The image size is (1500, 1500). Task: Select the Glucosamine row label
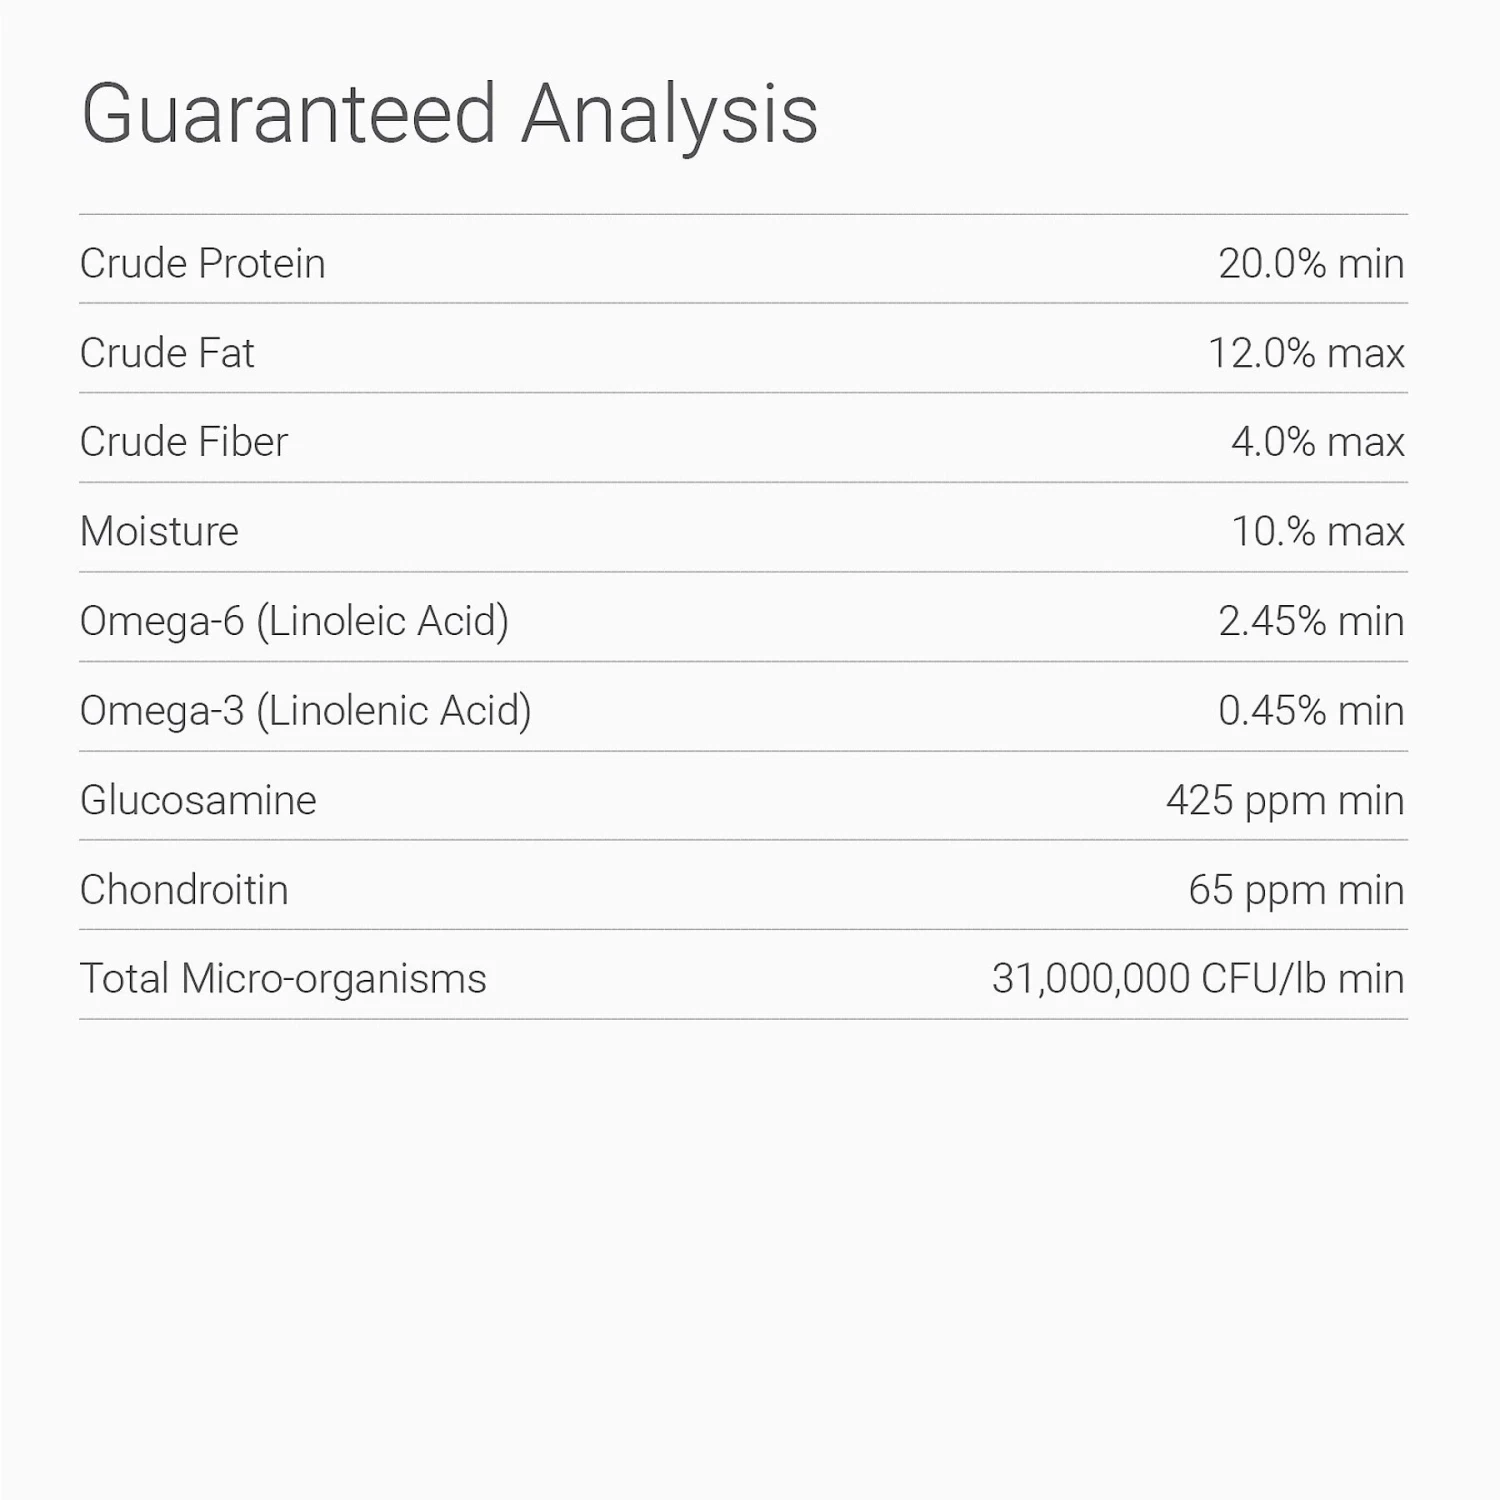pos(198,800)
